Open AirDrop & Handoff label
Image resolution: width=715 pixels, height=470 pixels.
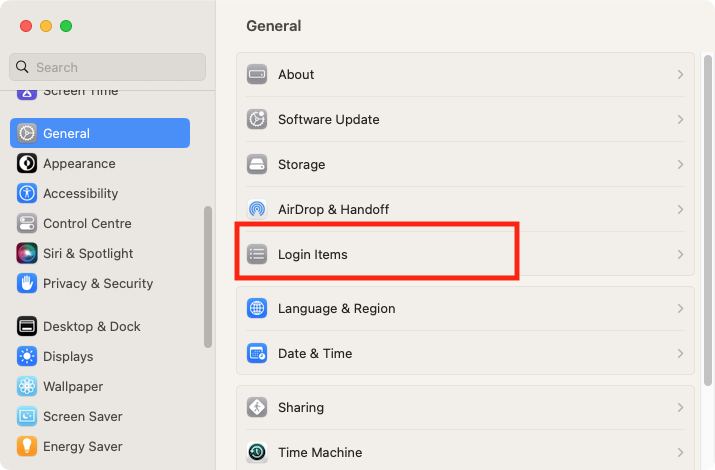click(x=333, y=209)
